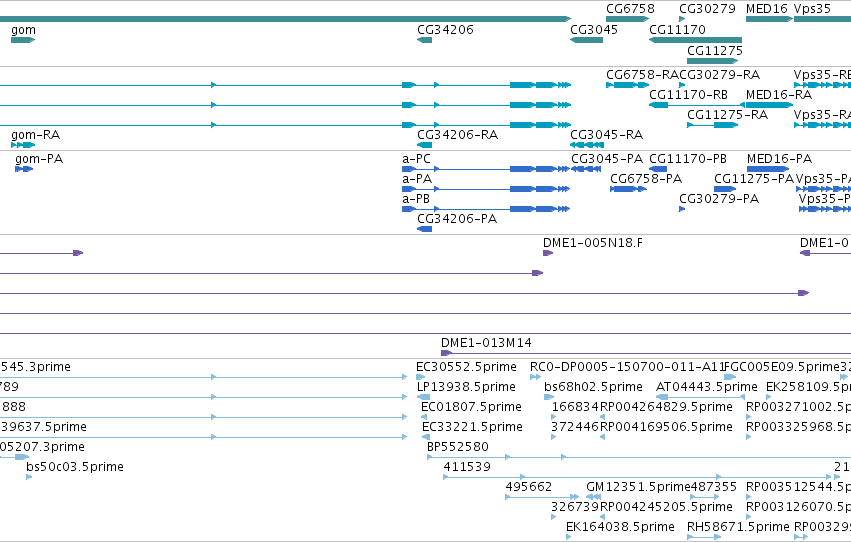Open EST label FGC005E09.5prime
The width and height of the screenshot is (851, 542).
[x=782, y=367]
